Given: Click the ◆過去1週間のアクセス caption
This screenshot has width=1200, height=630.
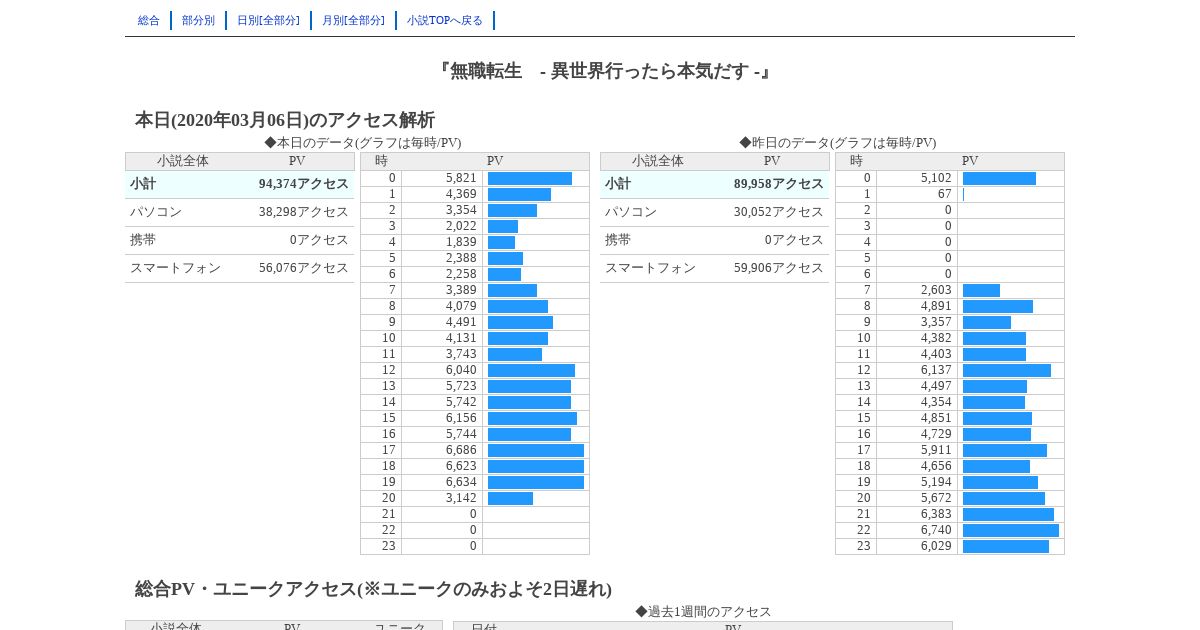Looking at the screenshot, I should [x=703, y=611].
